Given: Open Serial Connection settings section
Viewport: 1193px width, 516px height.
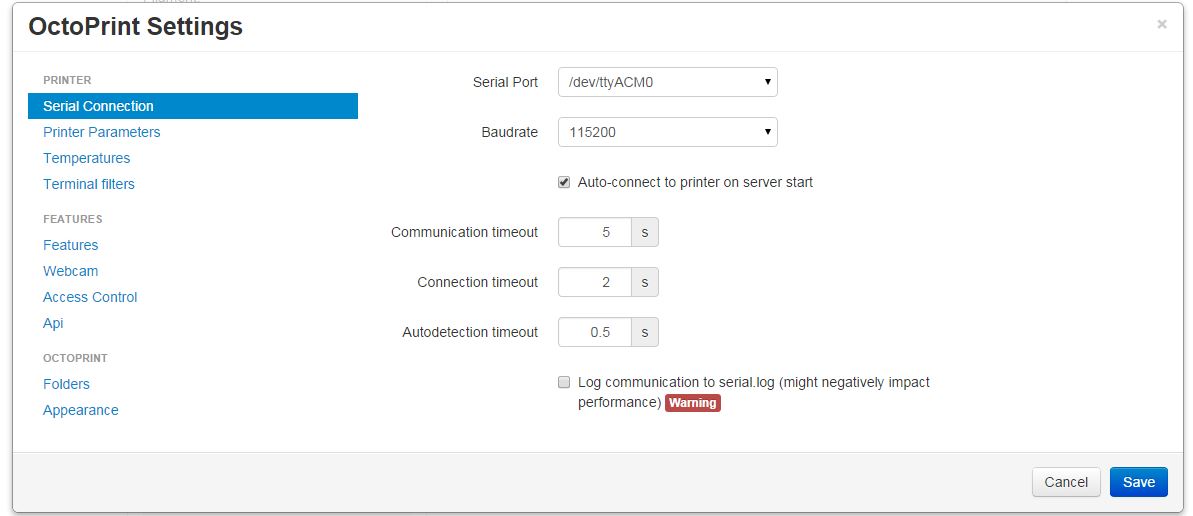Looking at the screenshot, I should (98, 106).
